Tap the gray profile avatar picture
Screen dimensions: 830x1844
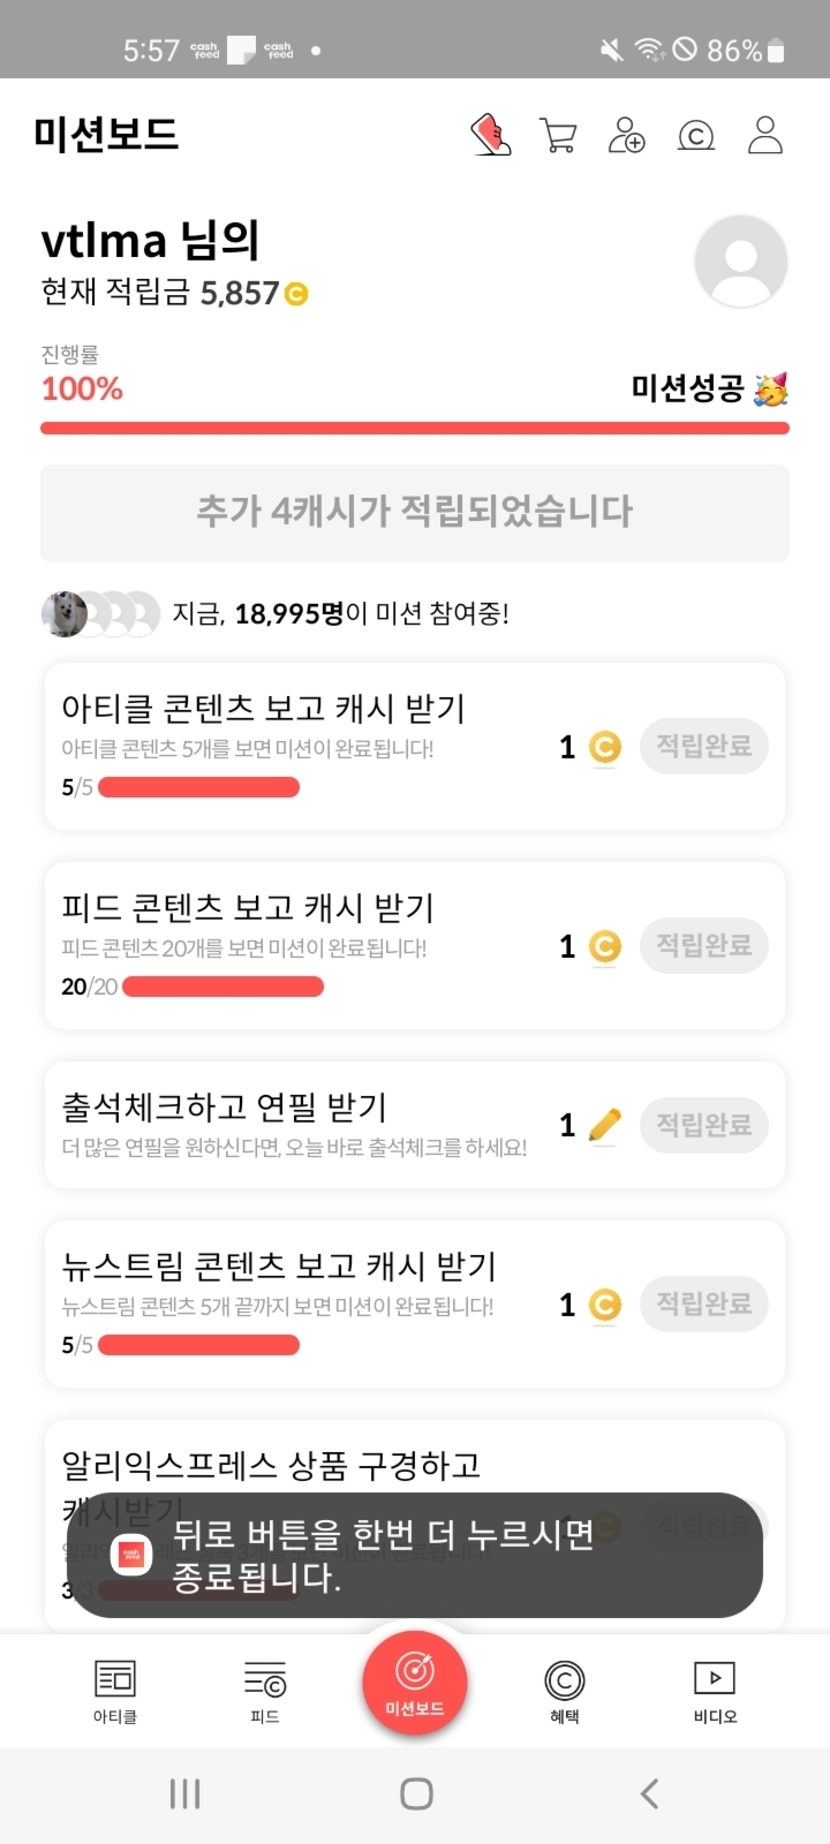pos(741,261)
